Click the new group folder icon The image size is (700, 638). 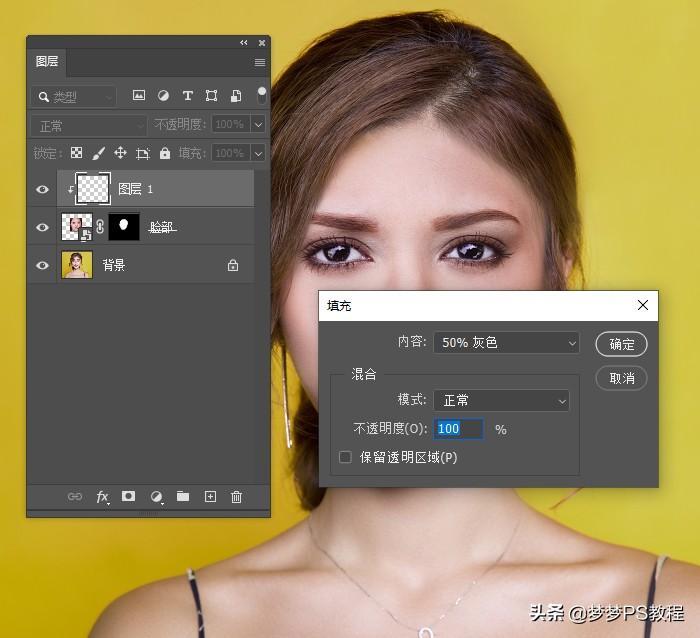point(183,496)
